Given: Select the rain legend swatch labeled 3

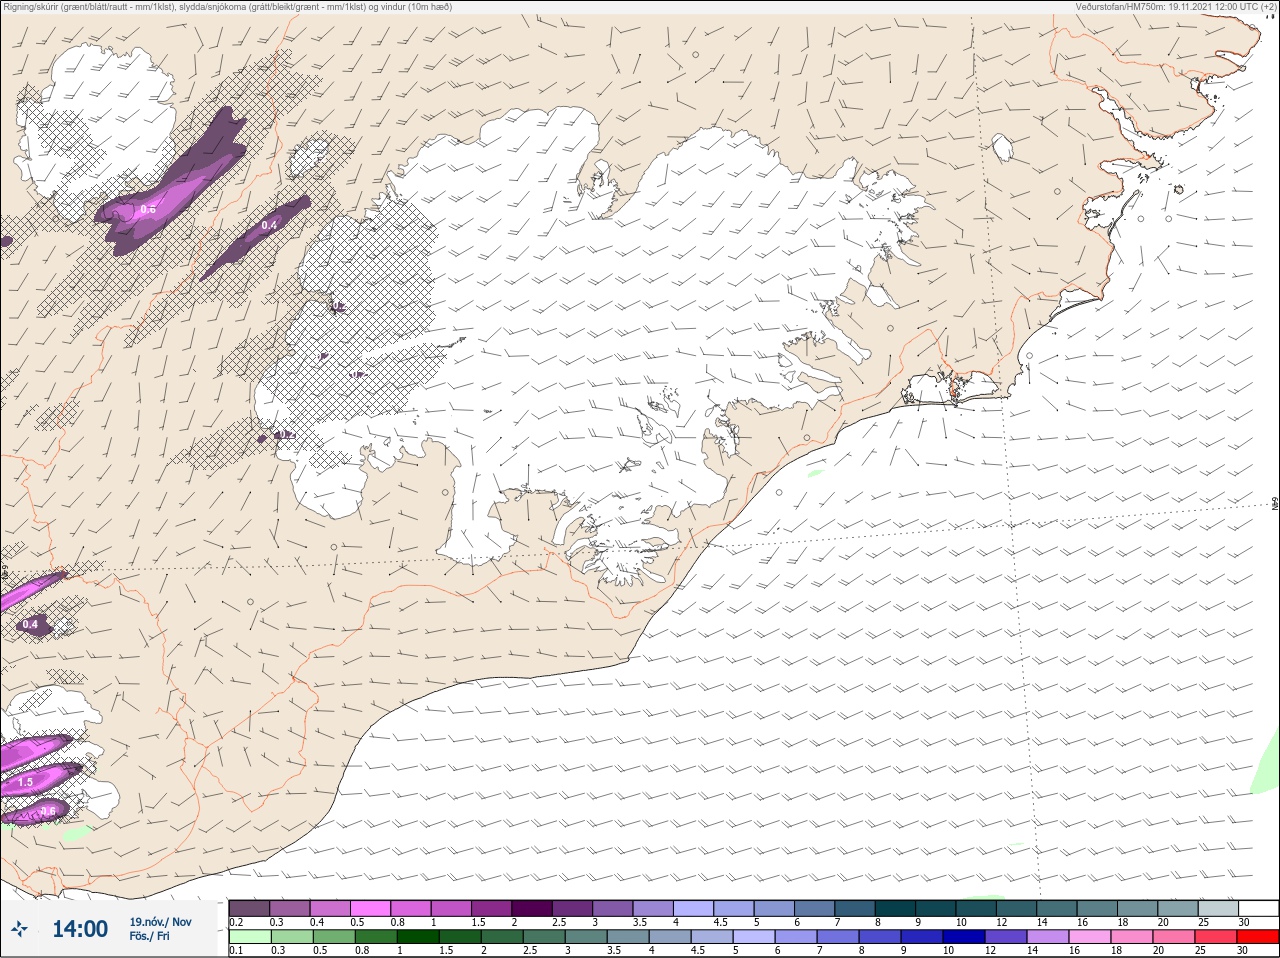Looking at the screenshot, I should click(586, 937).
